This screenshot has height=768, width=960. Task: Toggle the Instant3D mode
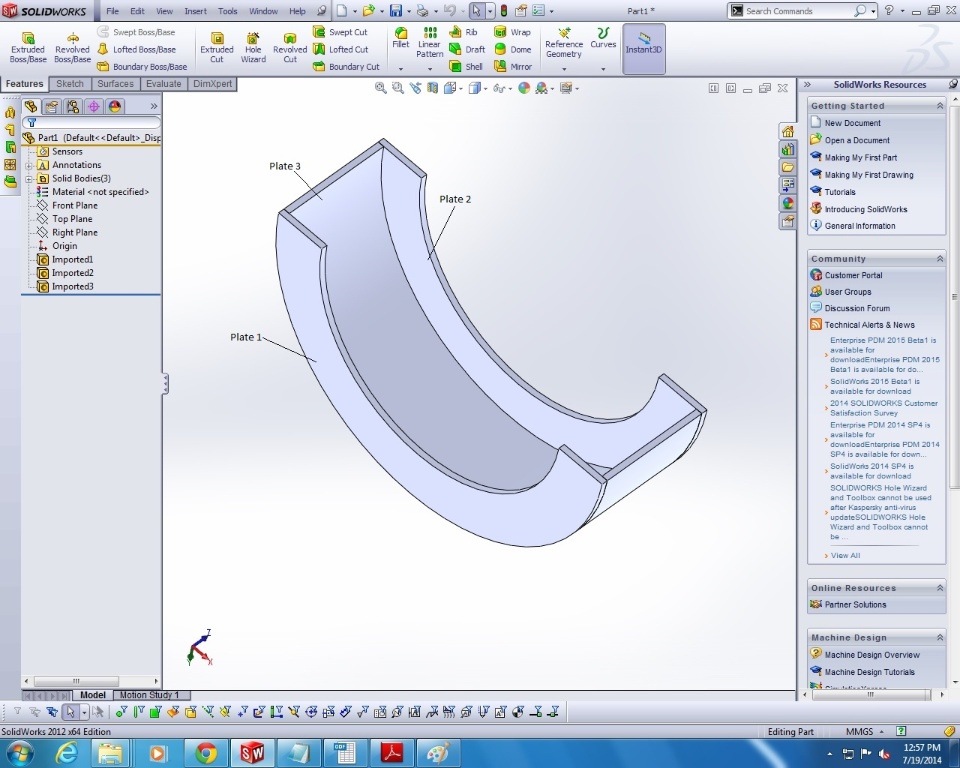click(643, 49)
